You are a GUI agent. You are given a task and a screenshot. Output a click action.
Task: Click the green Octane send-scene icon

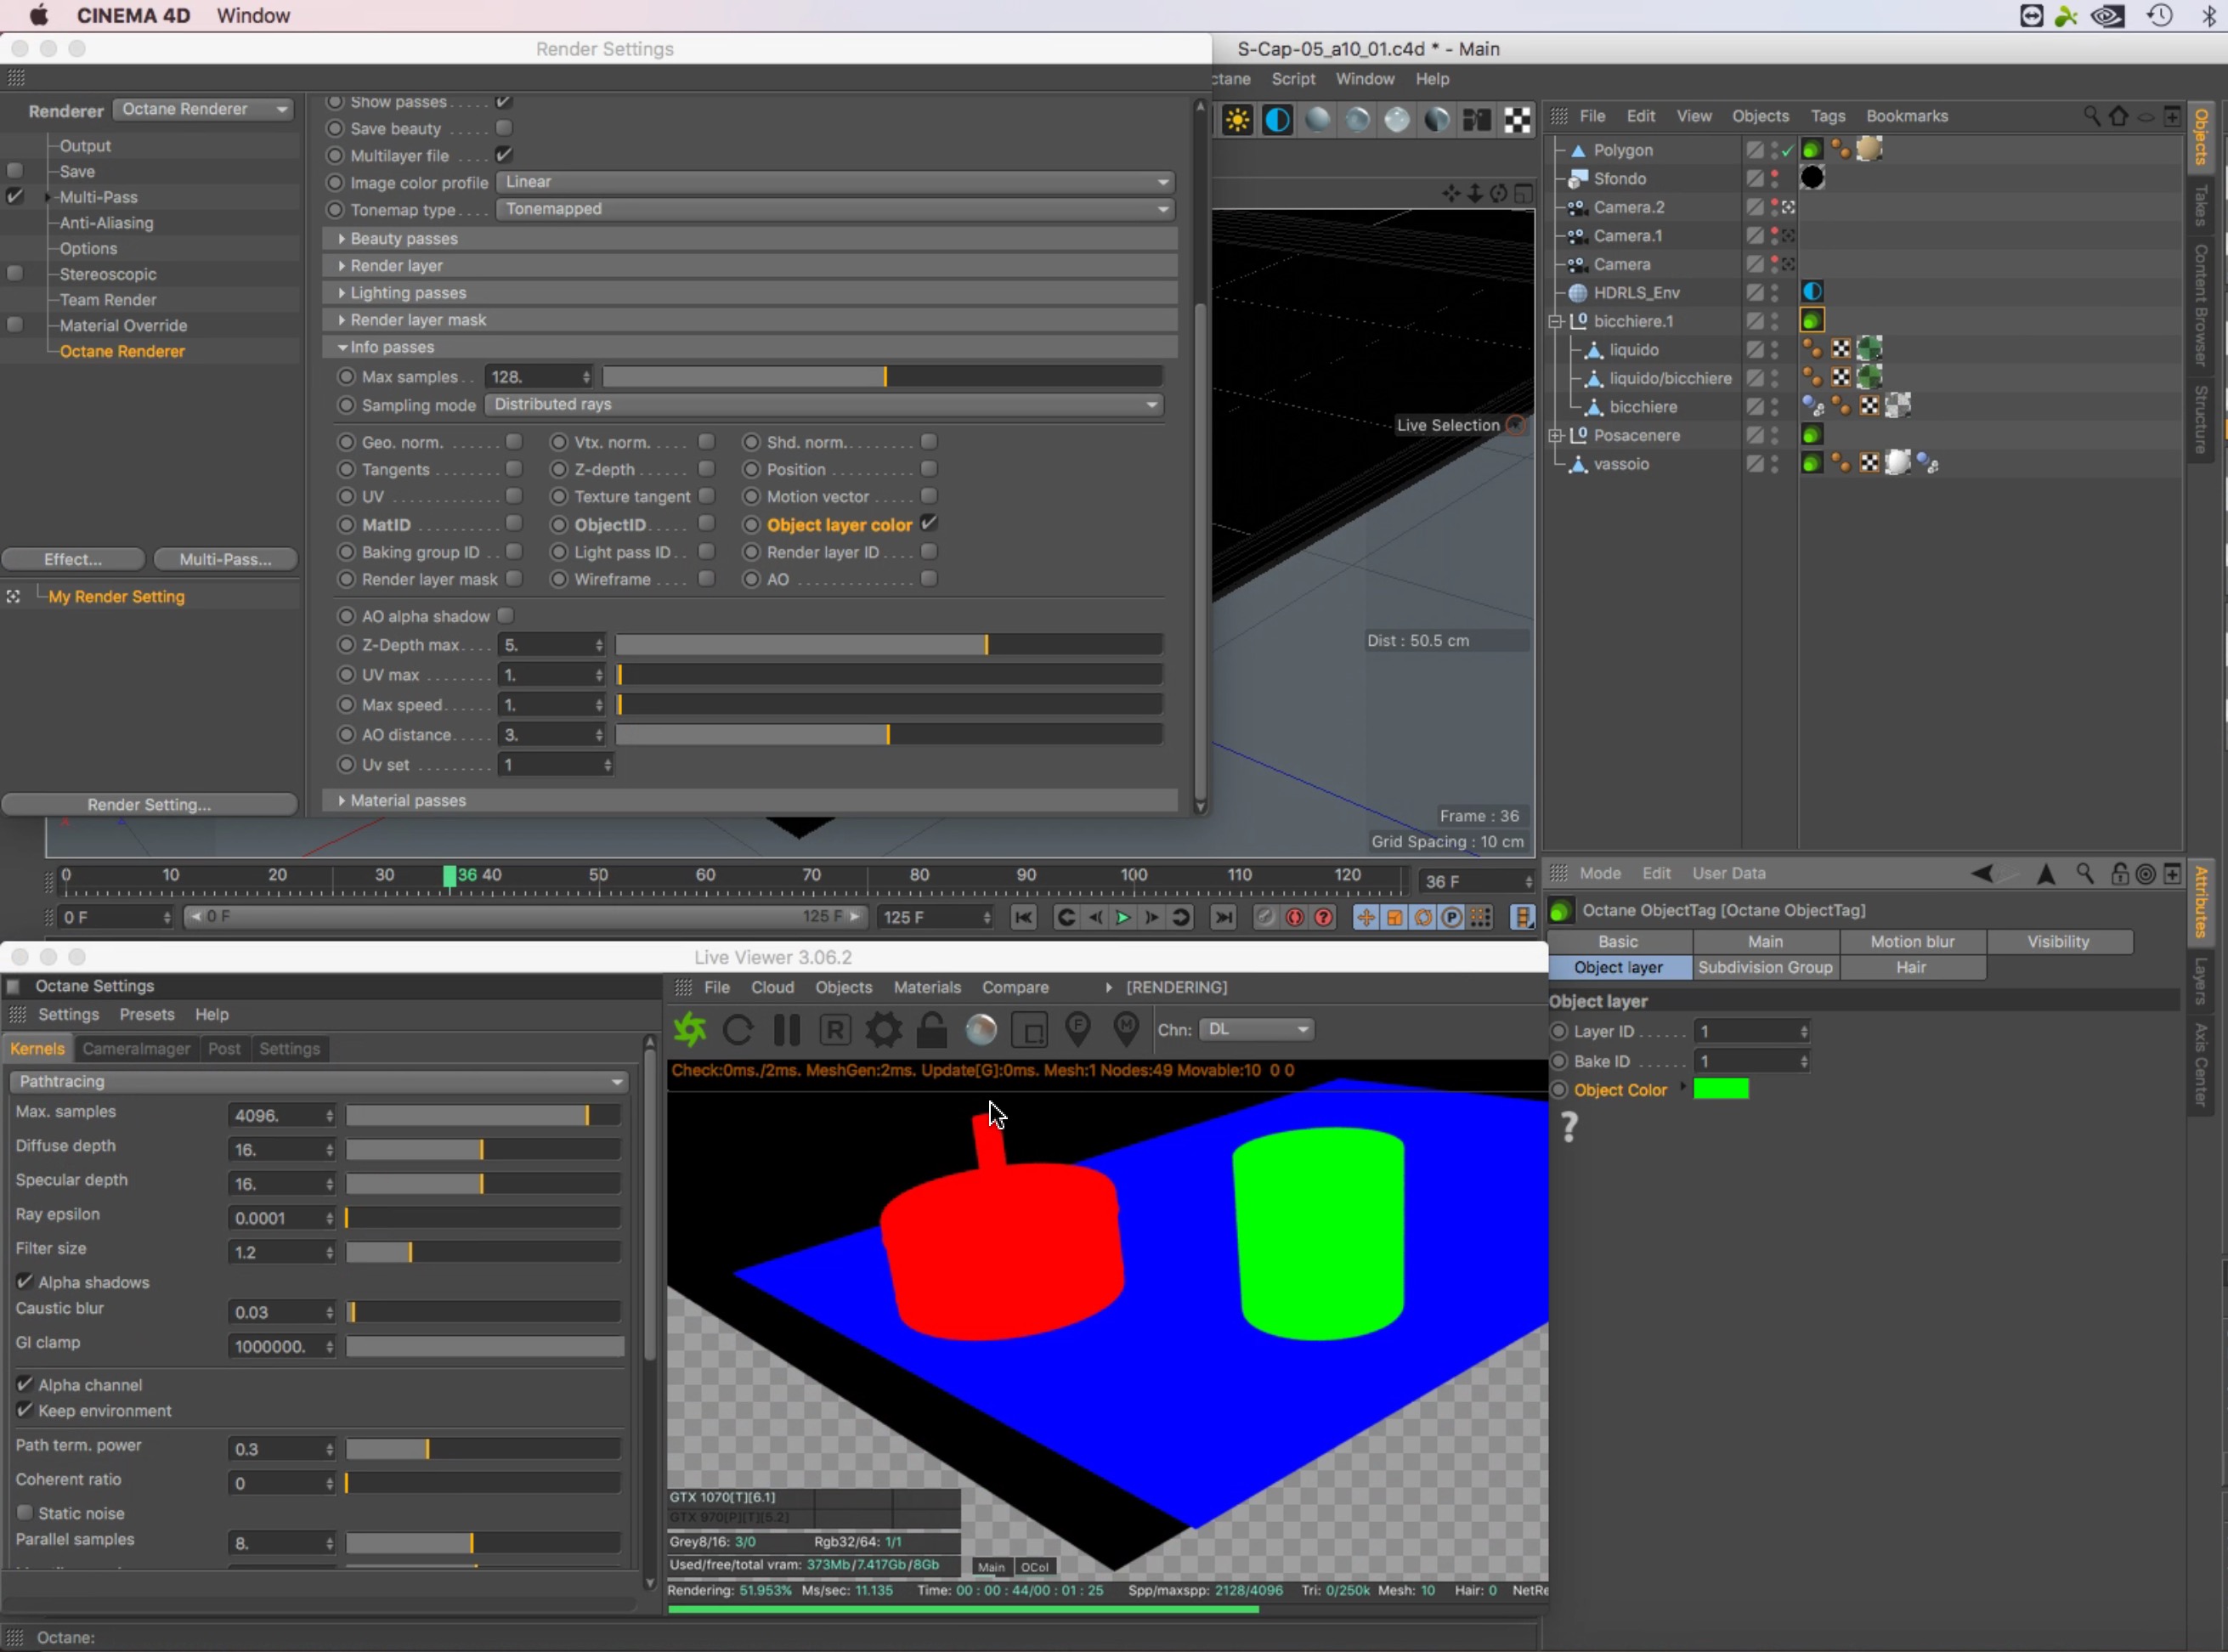pyautogui.click(x=689, y=1029)
